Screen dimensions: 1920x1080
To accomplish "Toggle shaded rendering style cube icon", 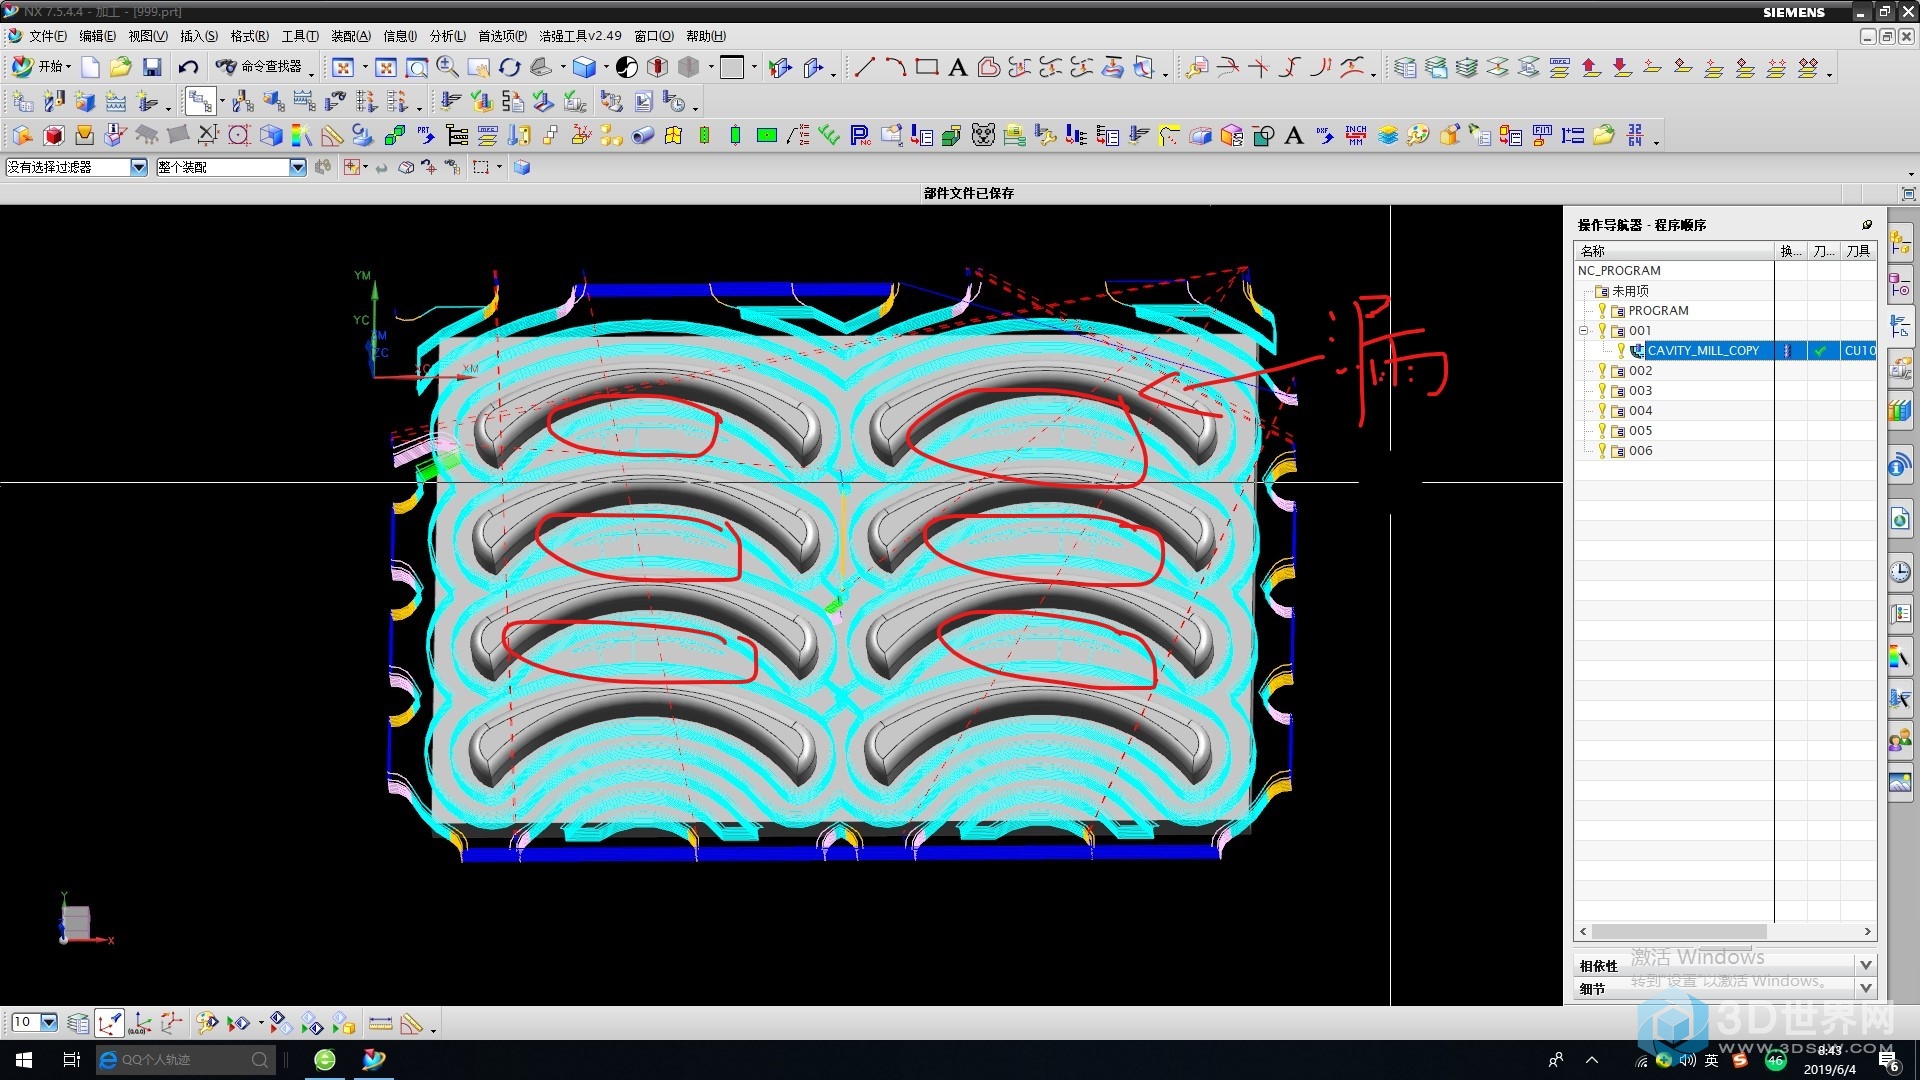I will tap(584, 67).
